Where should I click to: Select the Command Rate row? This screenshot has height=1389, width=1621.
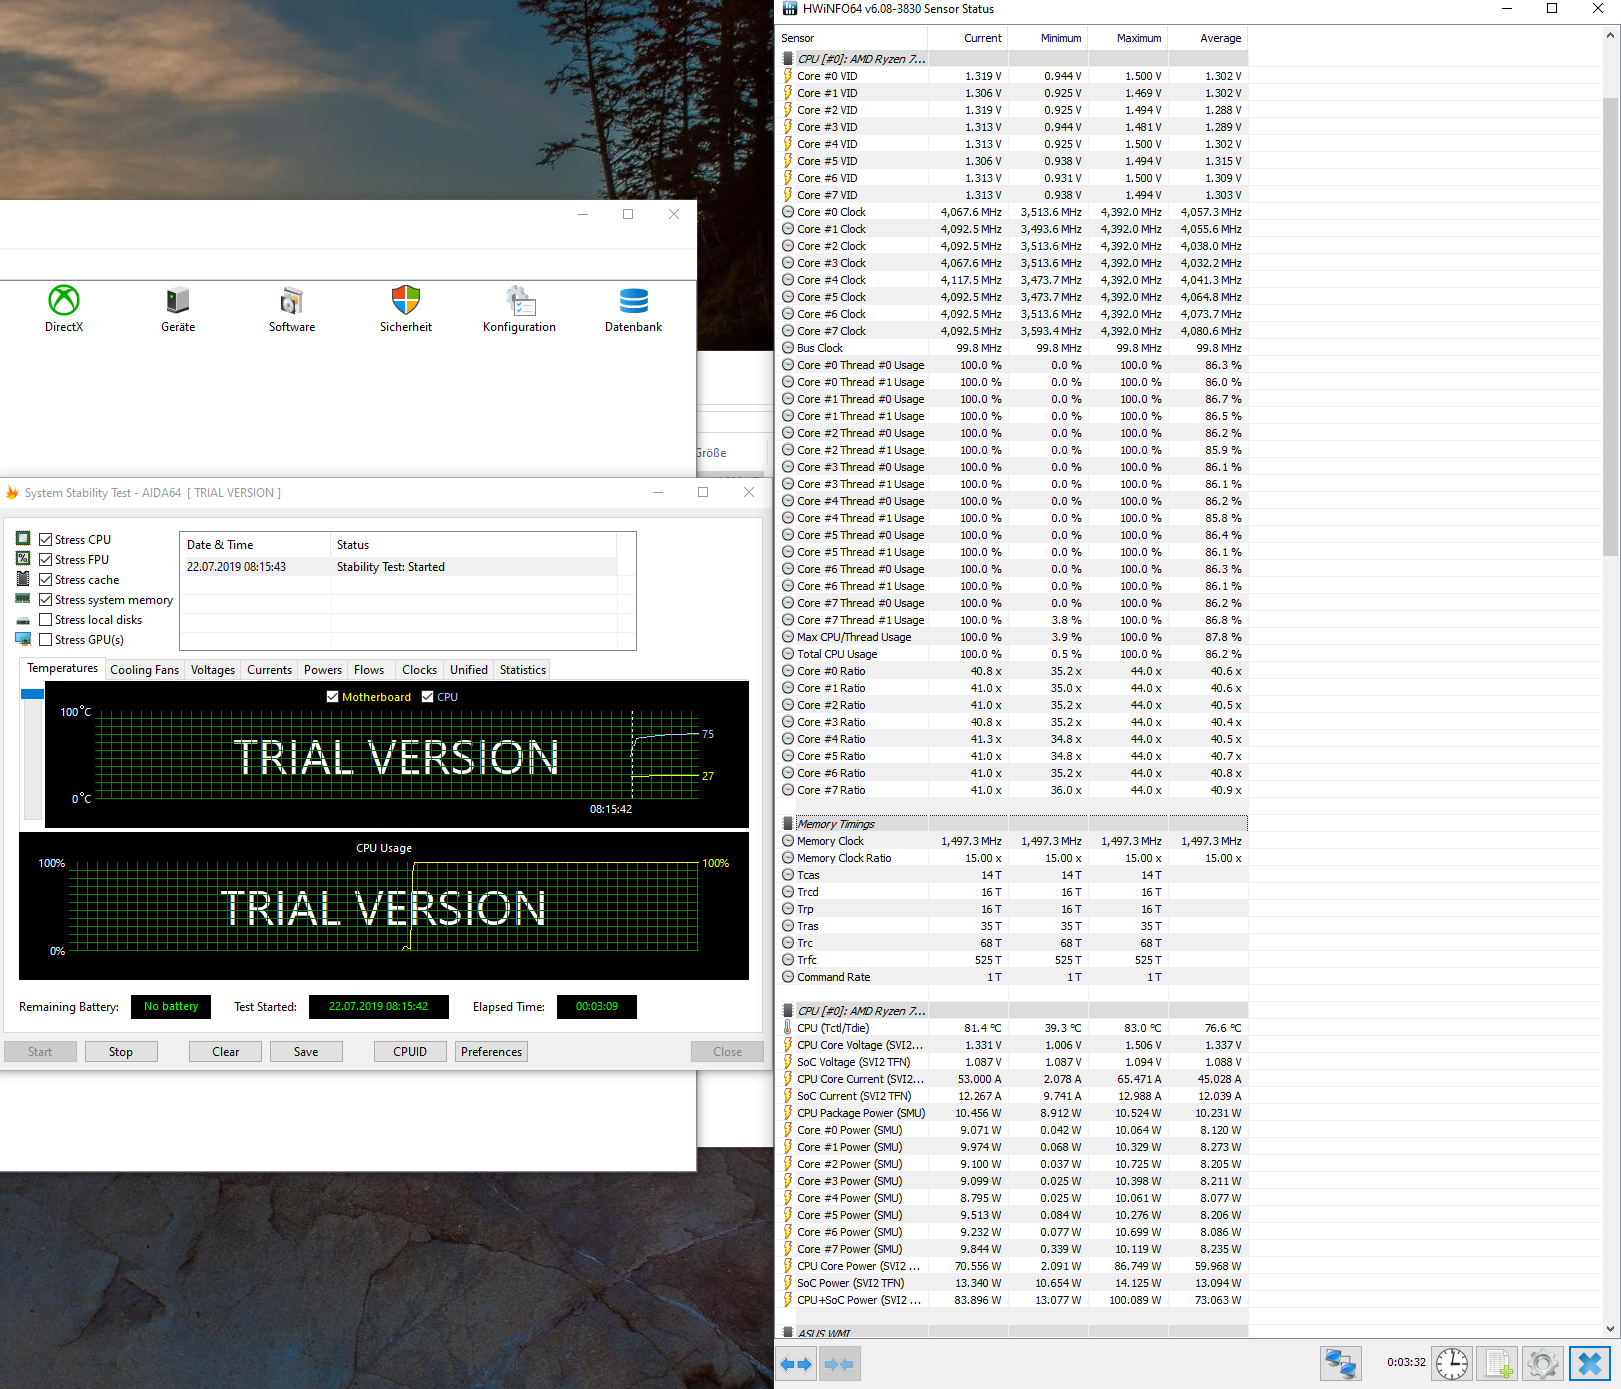(1014, 977)
